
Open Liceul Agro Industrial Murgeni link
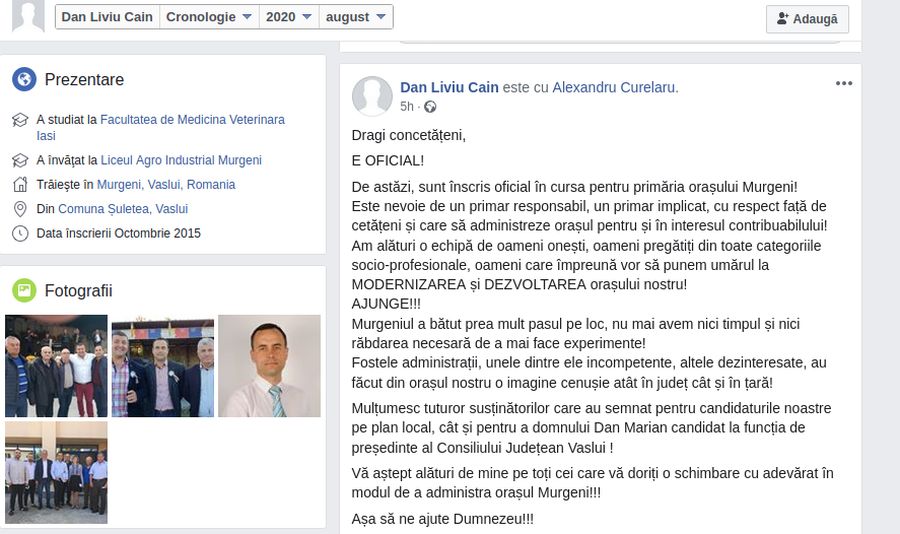pos(181,160)
